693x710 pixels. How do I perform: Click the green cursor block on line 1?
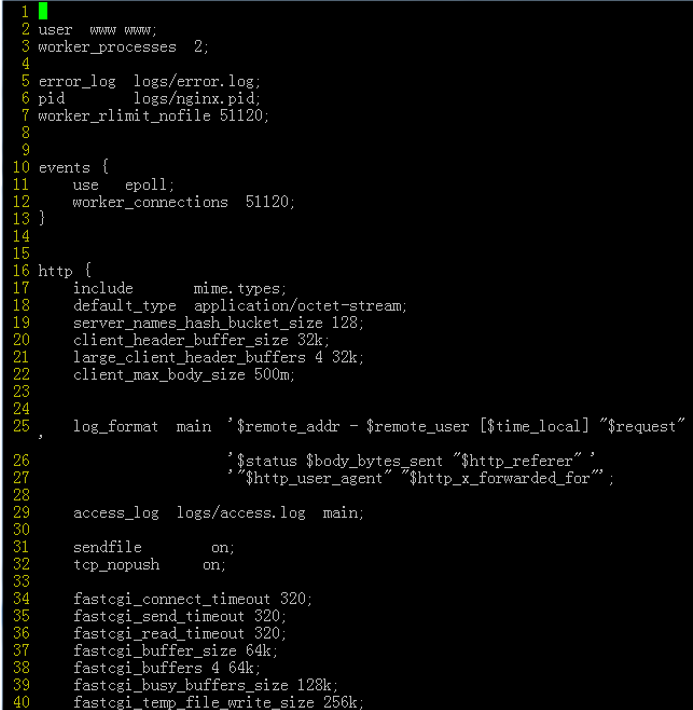(x=43, y=11)
